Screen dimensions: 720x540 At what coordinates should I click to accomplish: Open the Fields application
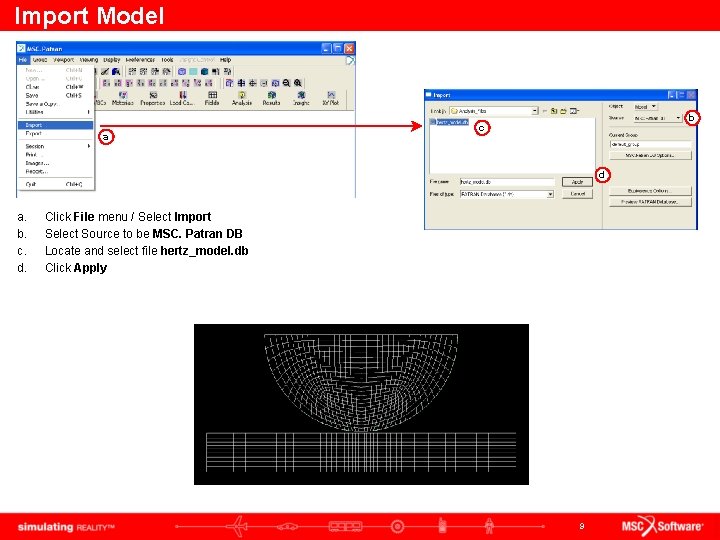[212, 98]
